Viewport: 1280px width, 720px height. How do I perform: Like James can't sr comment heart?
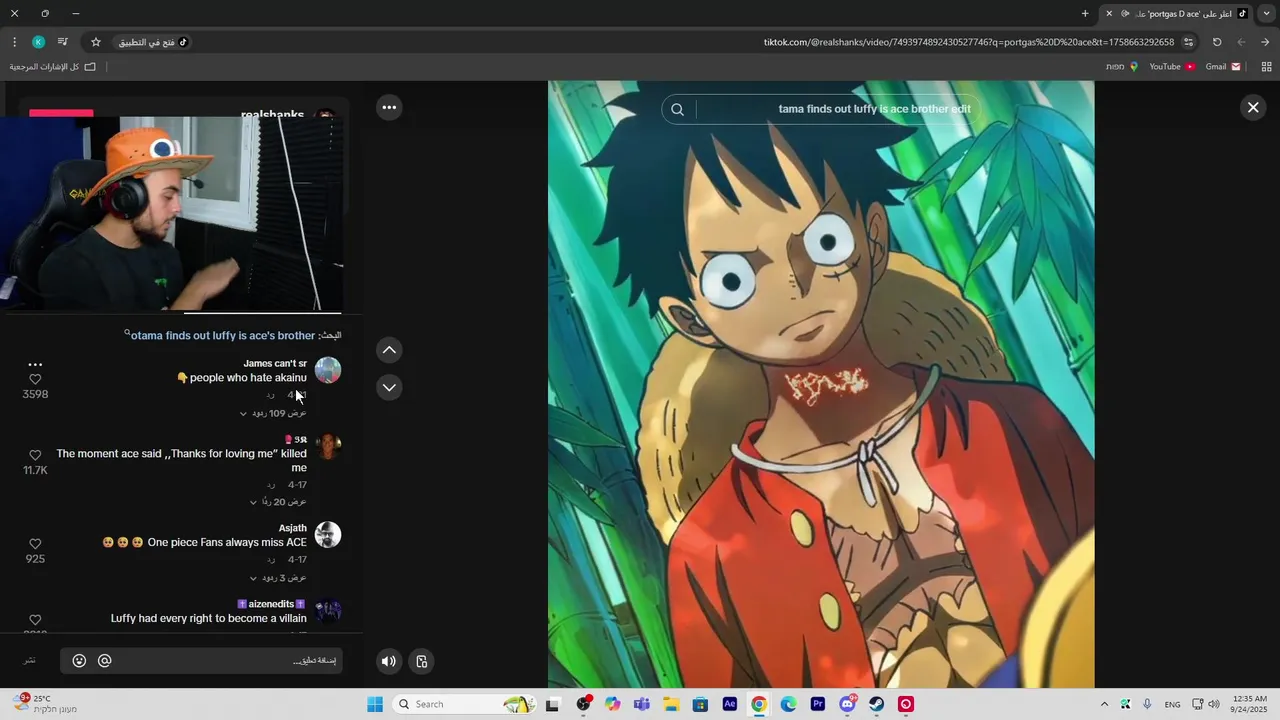pos(35,380)
